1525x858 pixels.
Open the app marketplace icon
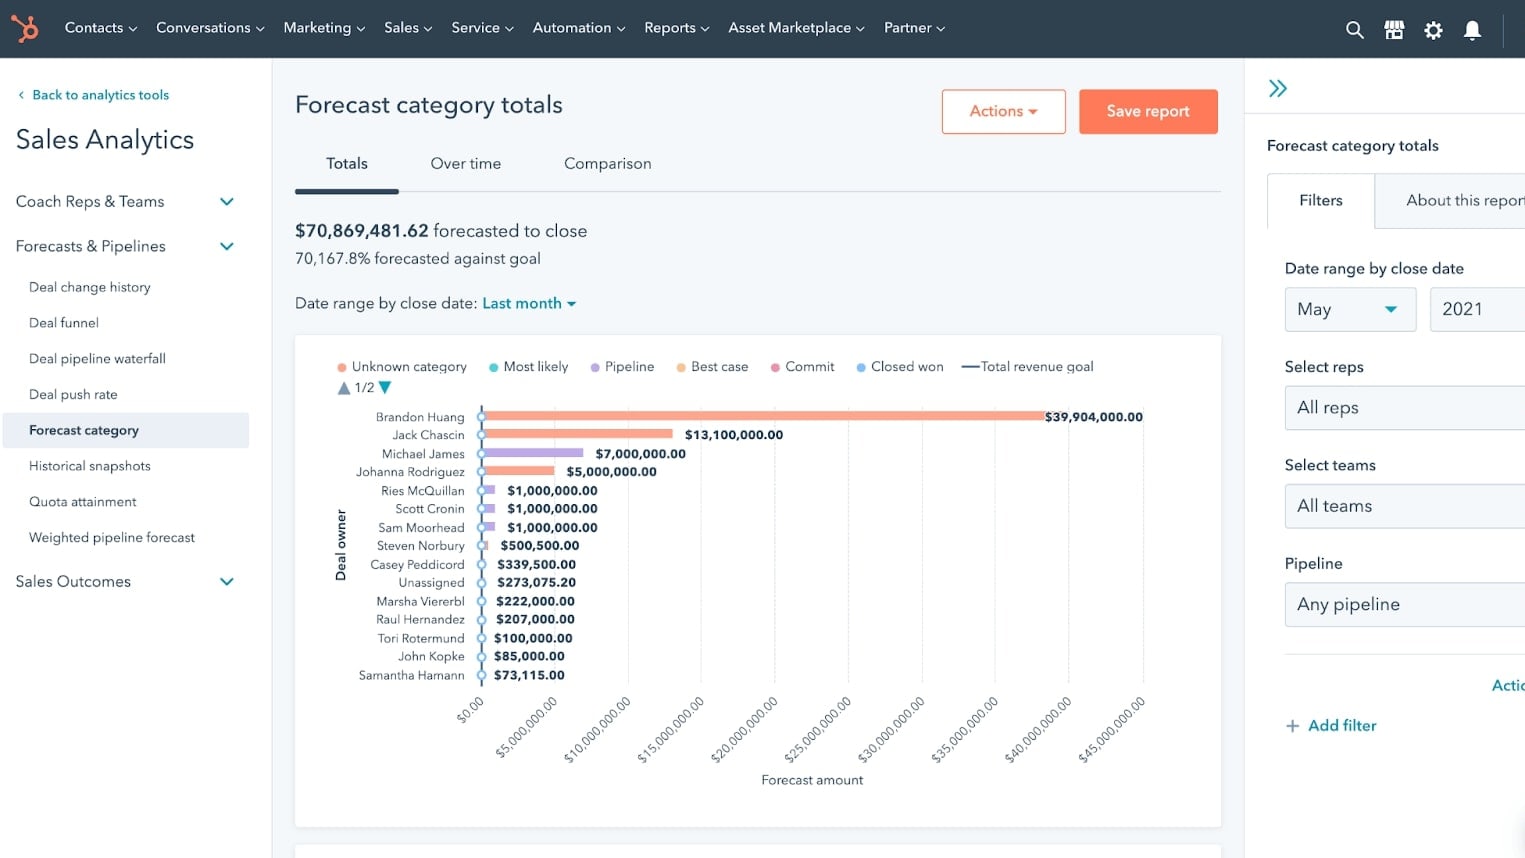(x=1393, y=29)
